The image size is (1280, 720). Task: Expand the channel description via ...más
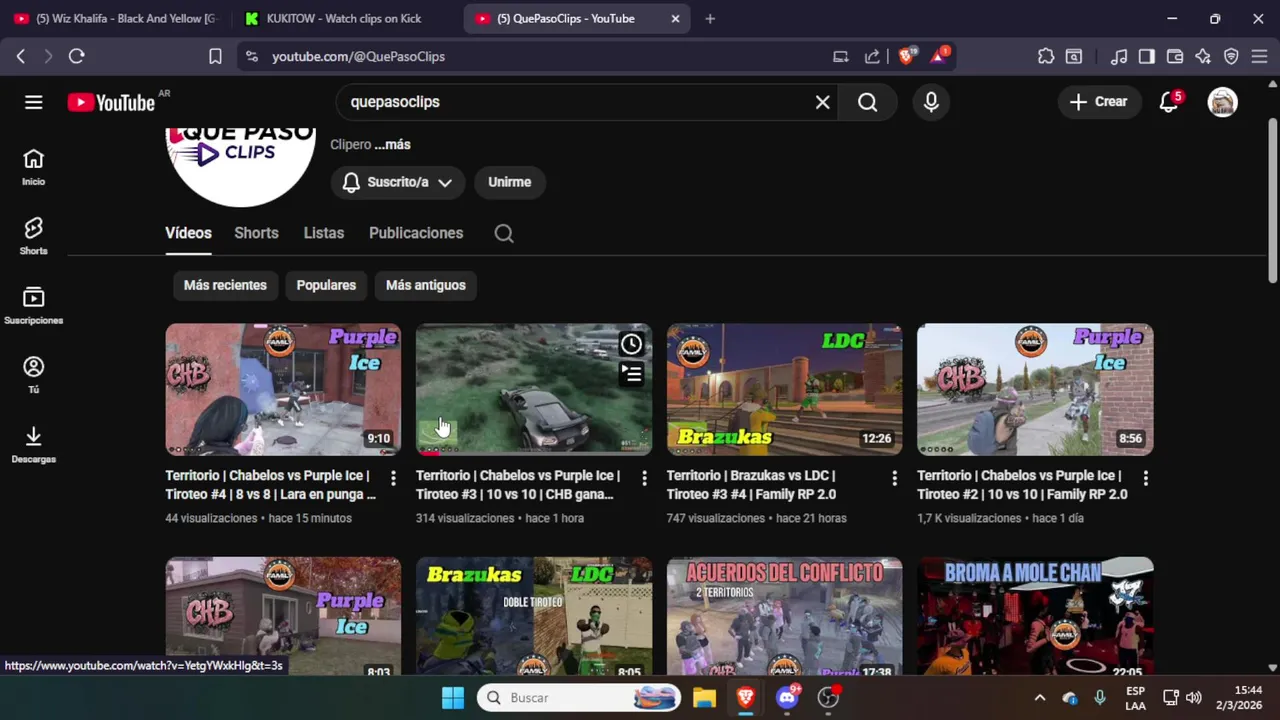392,145
